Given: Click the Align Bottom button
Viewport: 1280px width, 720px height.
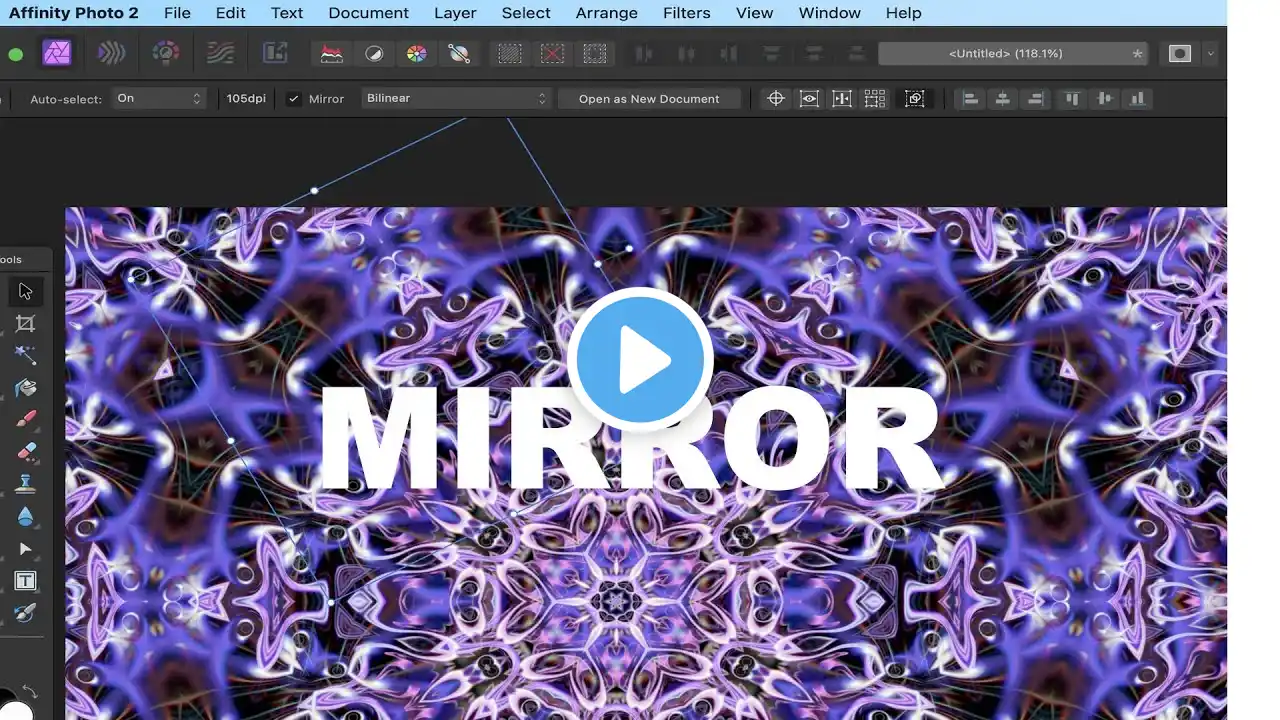Looking at the screenshot, I should coord(1138,98).
